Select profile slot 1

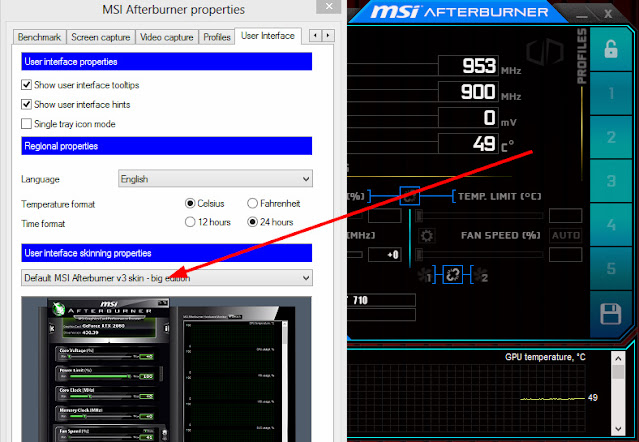611,93
